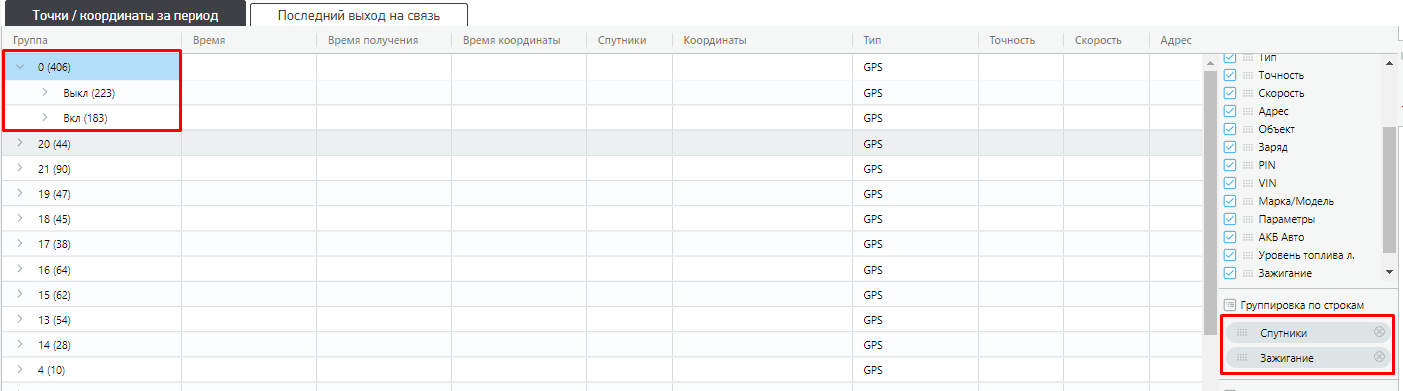Viewport: 1403px width, 391px height.
Task: Toggle the Марка/Модель column checkbox
Action: tap(1230, 201)
